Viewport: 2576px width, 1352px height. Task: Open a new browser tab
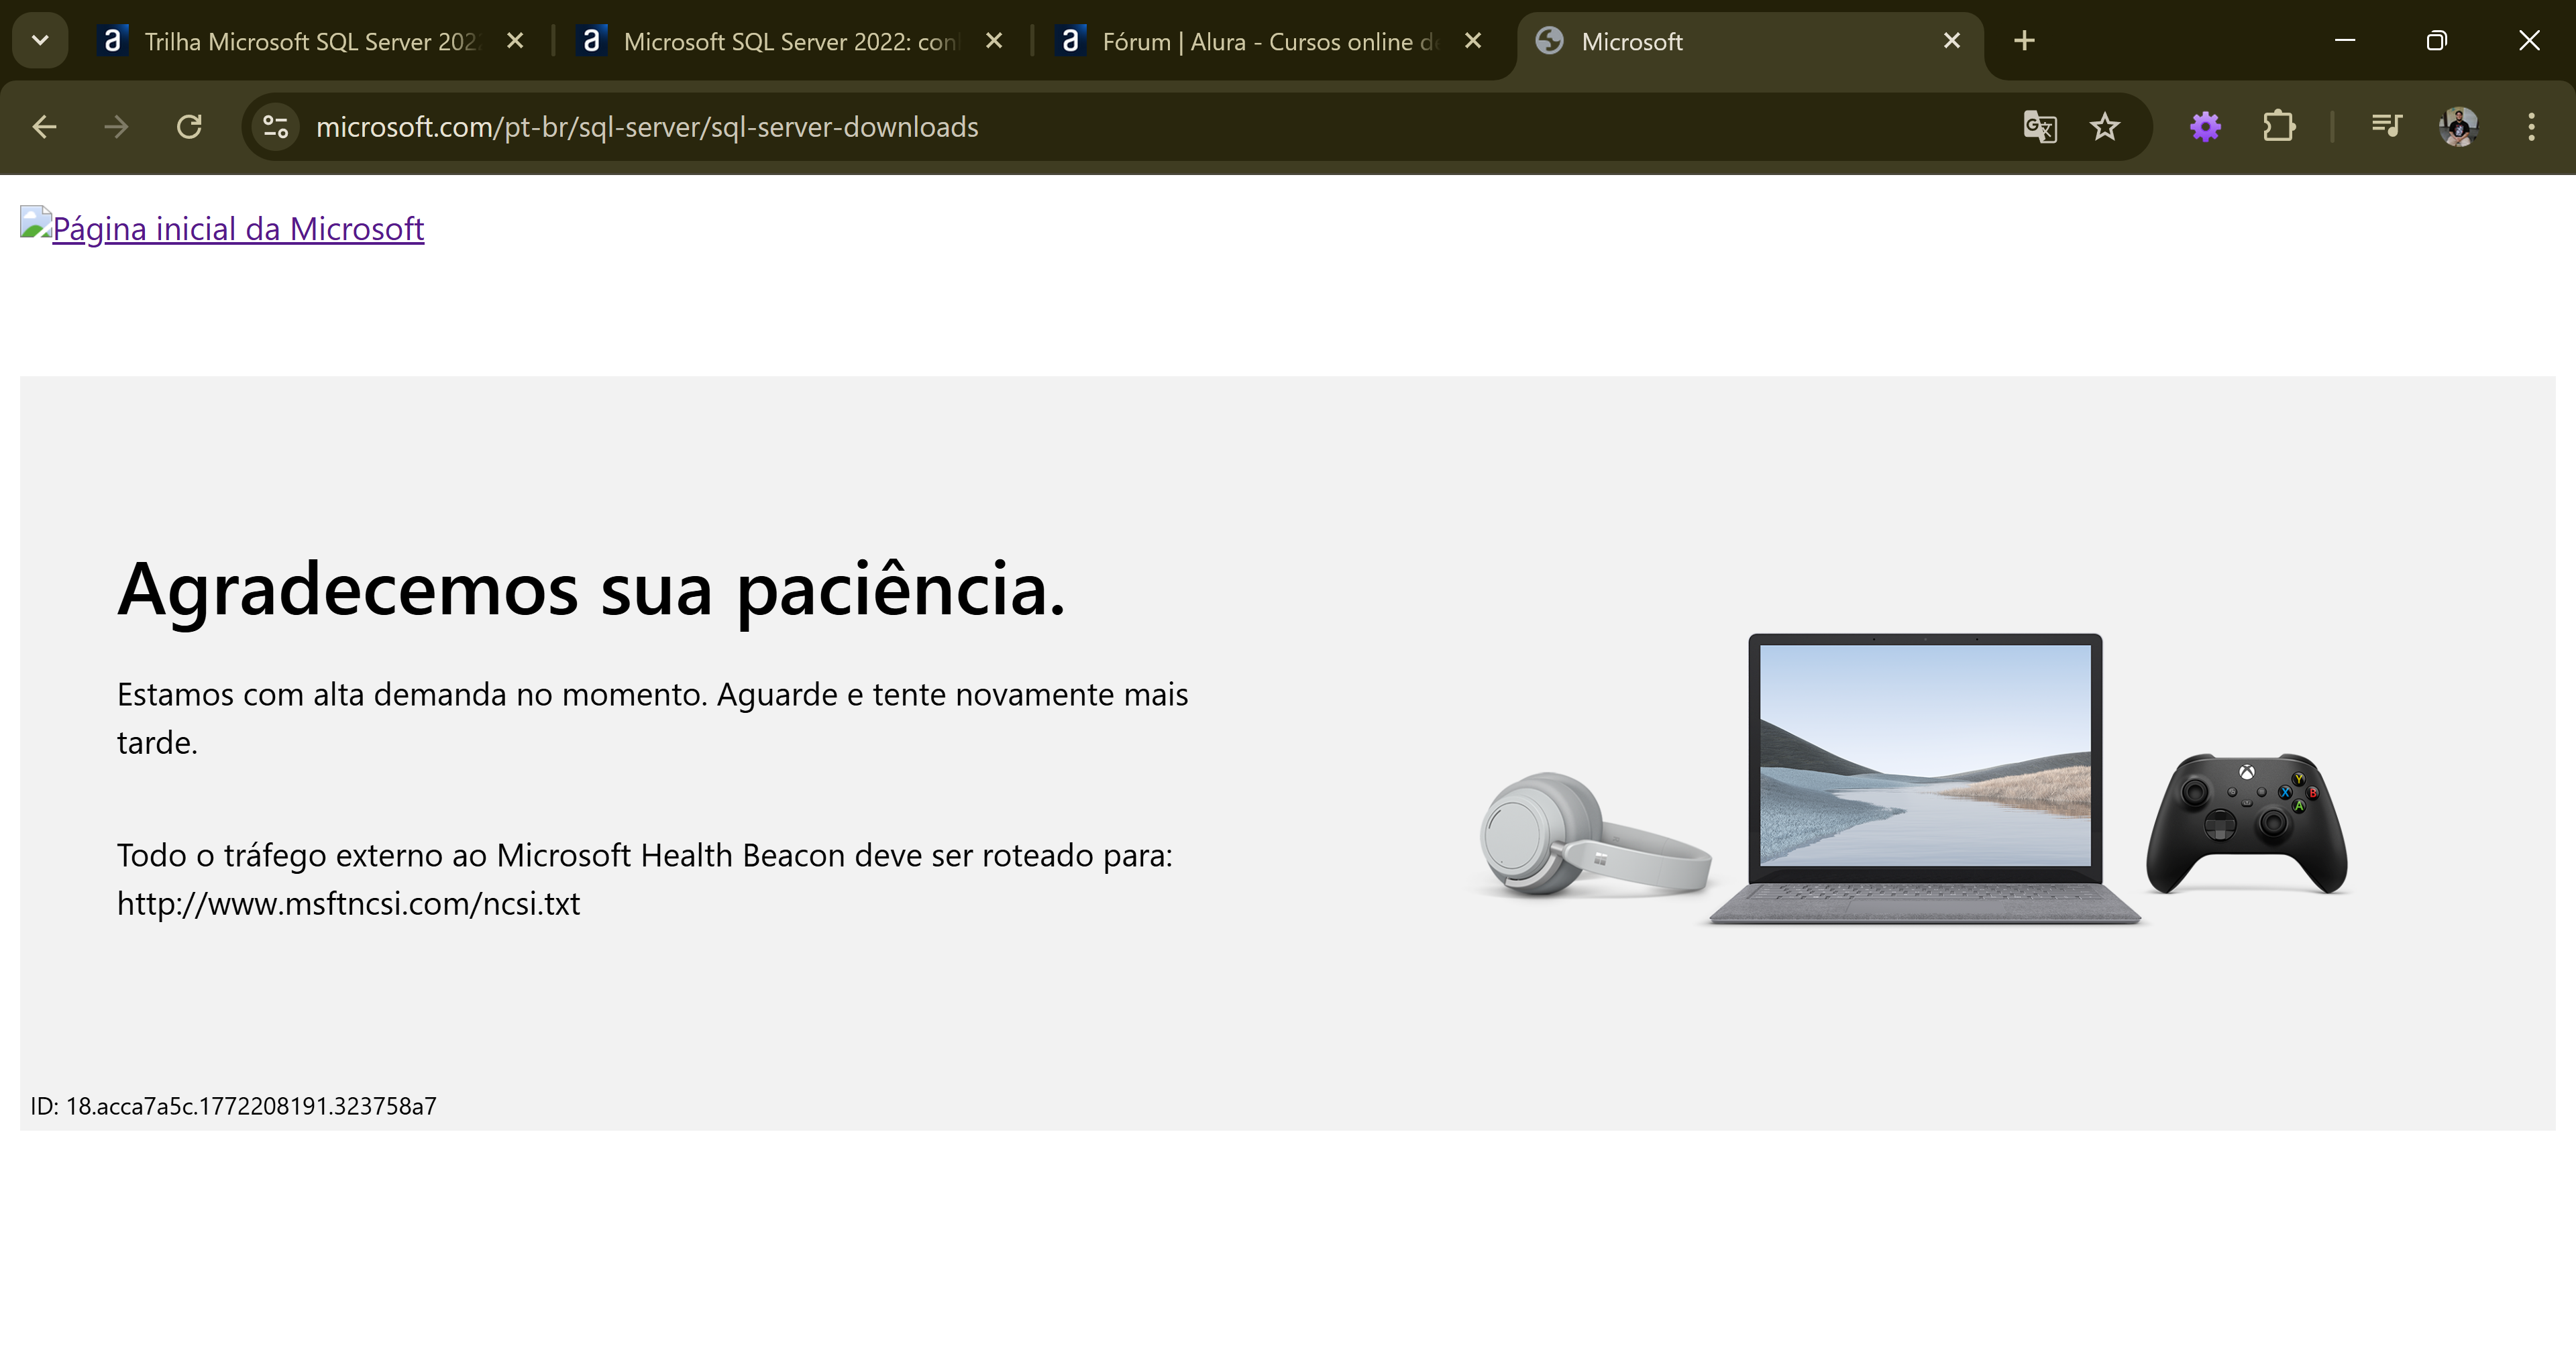(x=2023, y=40)
